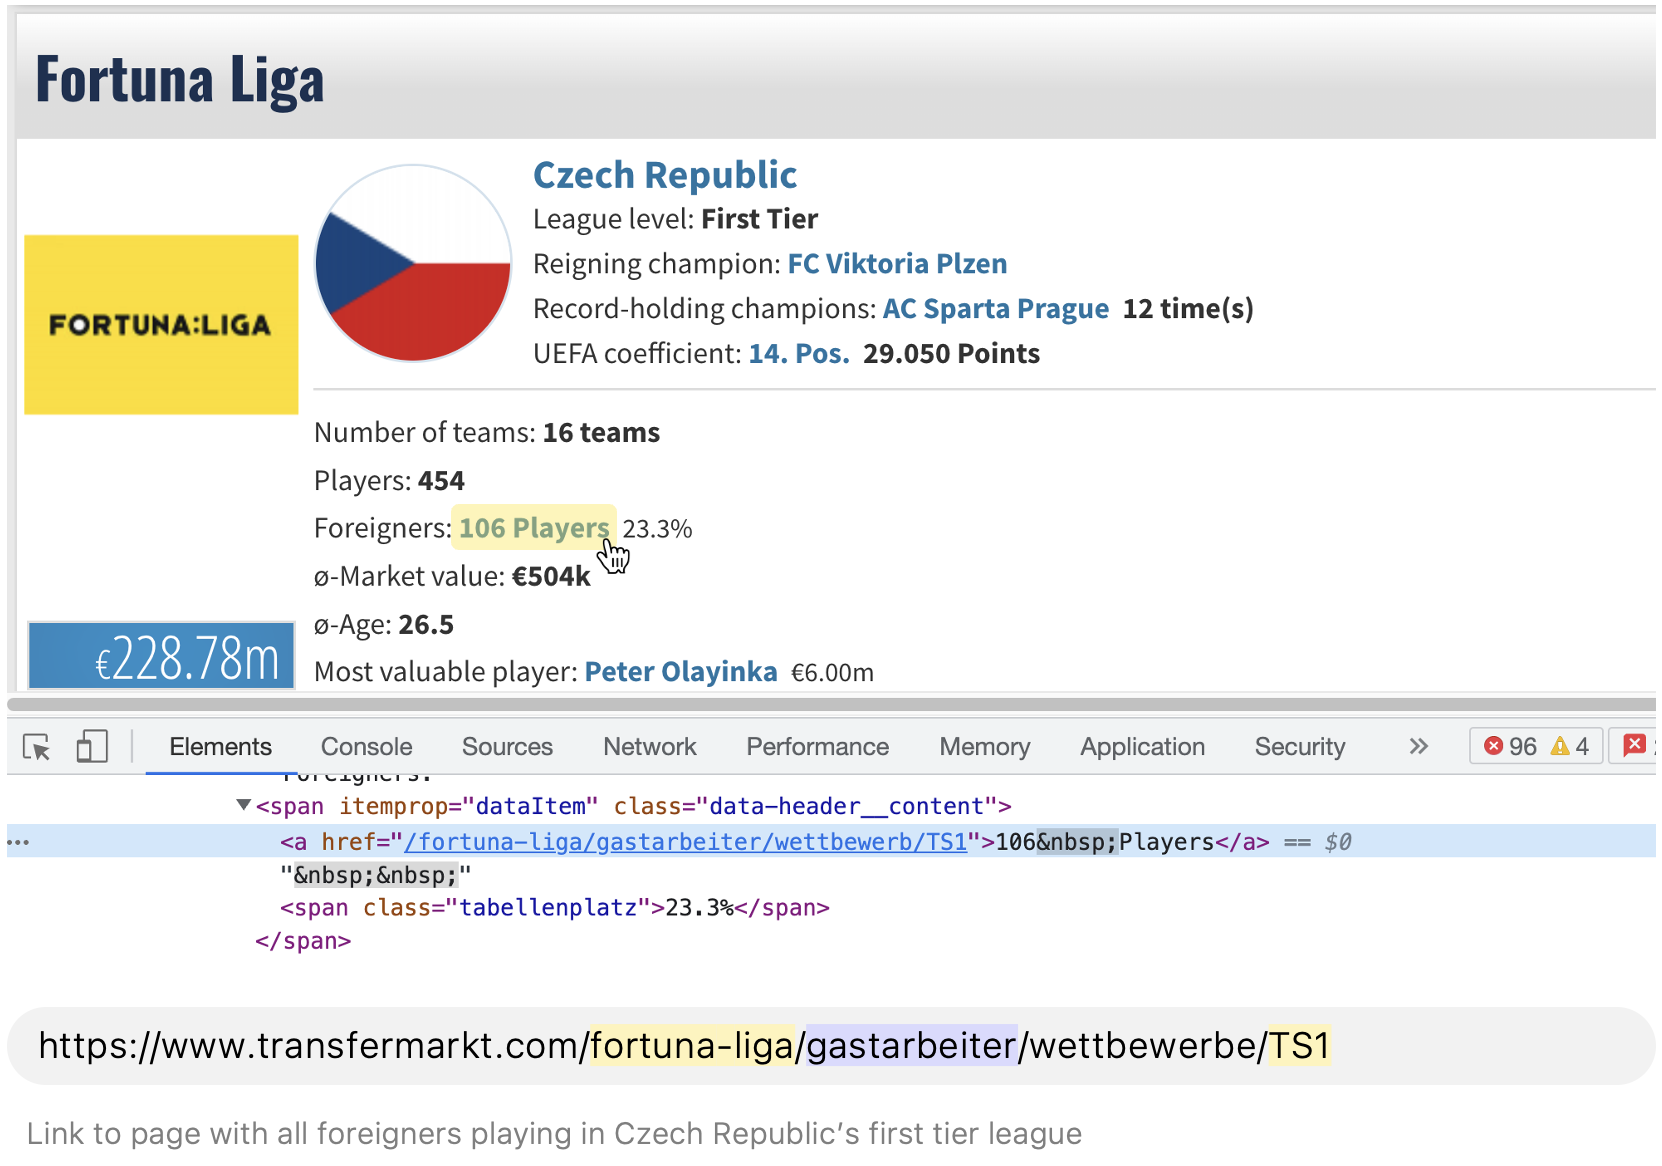
Task: Click the red issues icon at far right
Action: click(1634, 746)
